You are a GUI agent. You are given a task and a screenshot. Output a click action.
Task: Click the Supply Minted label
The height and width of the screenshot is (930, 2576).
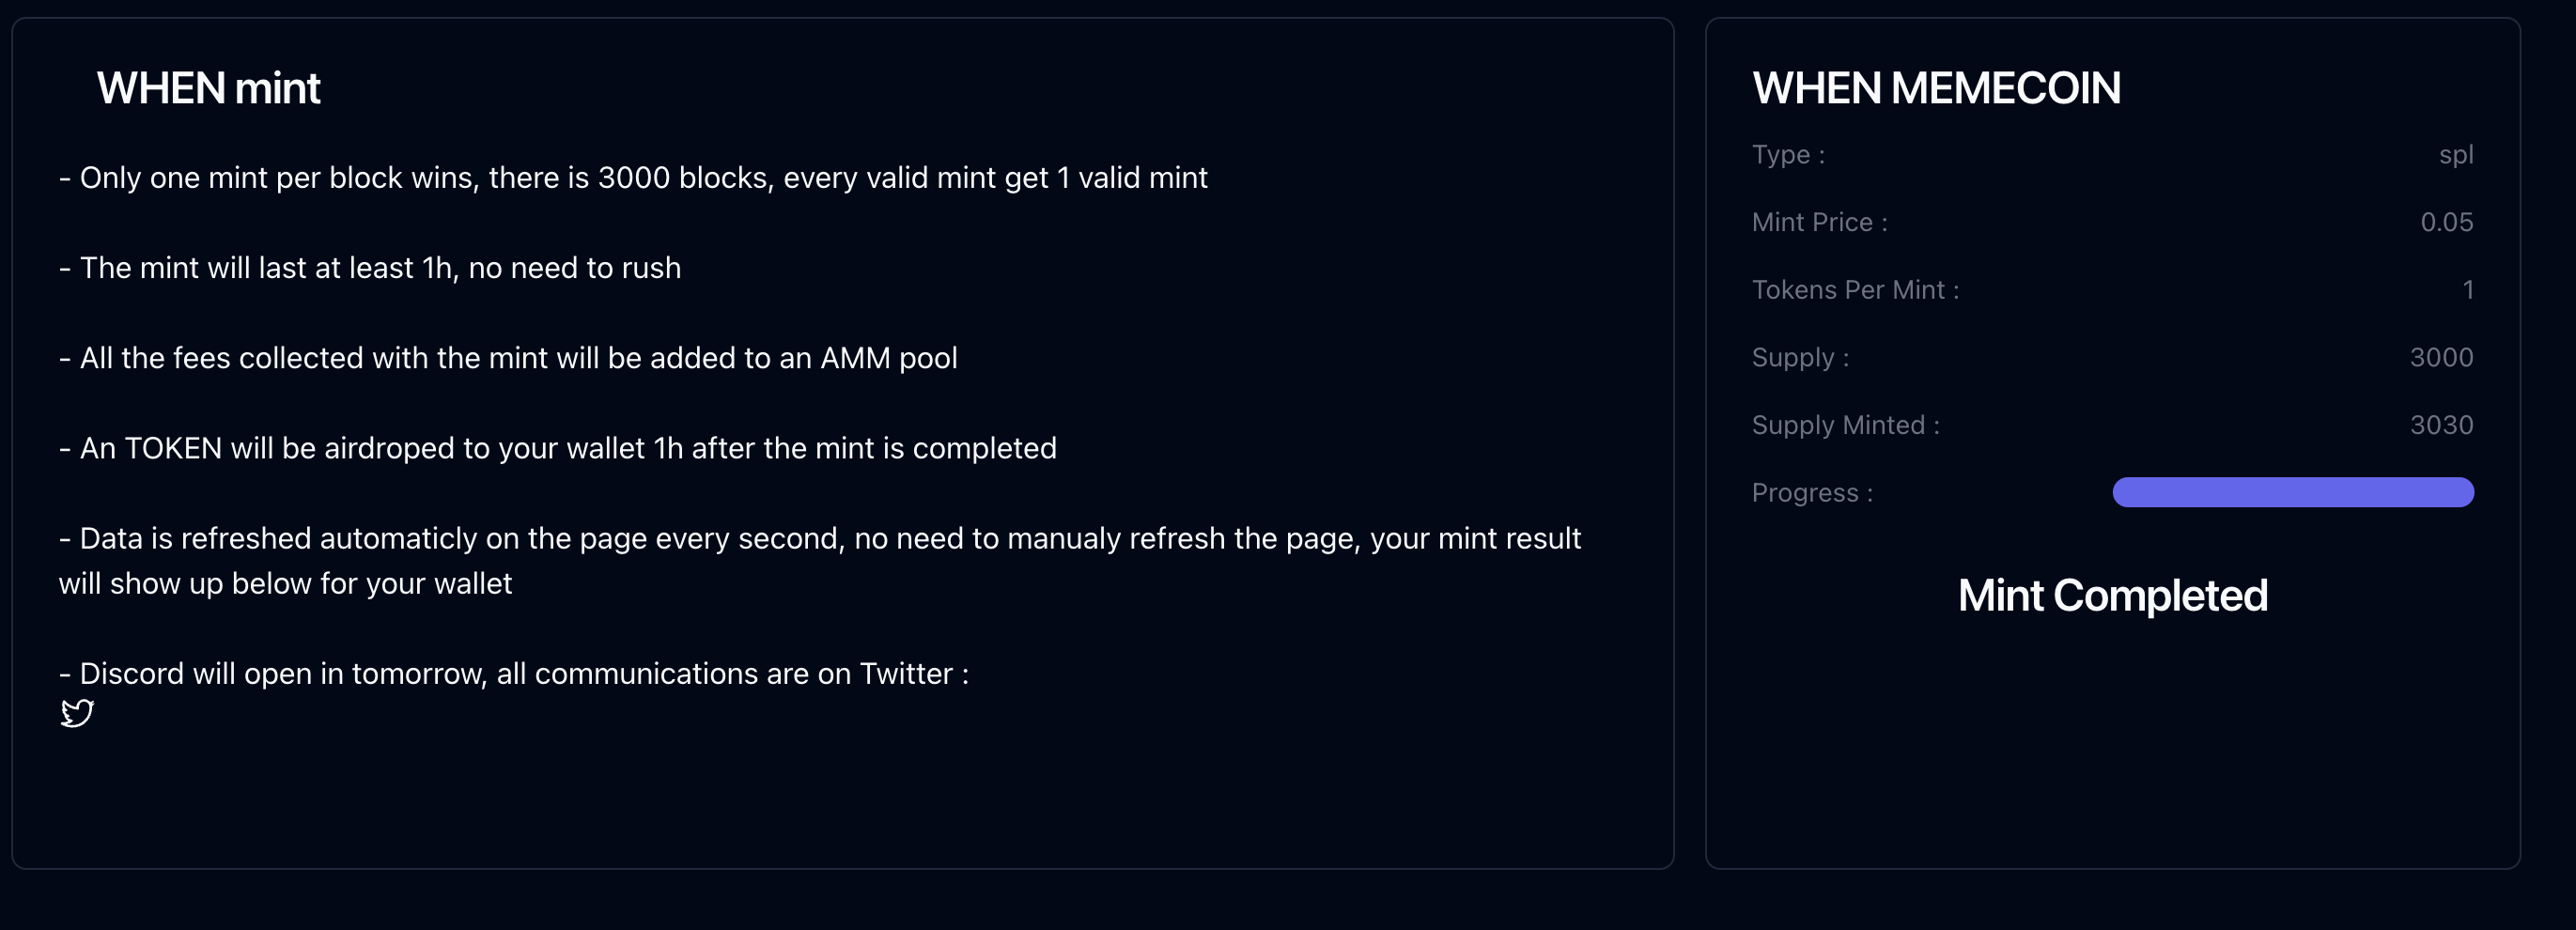click(x=1845, y=425)
